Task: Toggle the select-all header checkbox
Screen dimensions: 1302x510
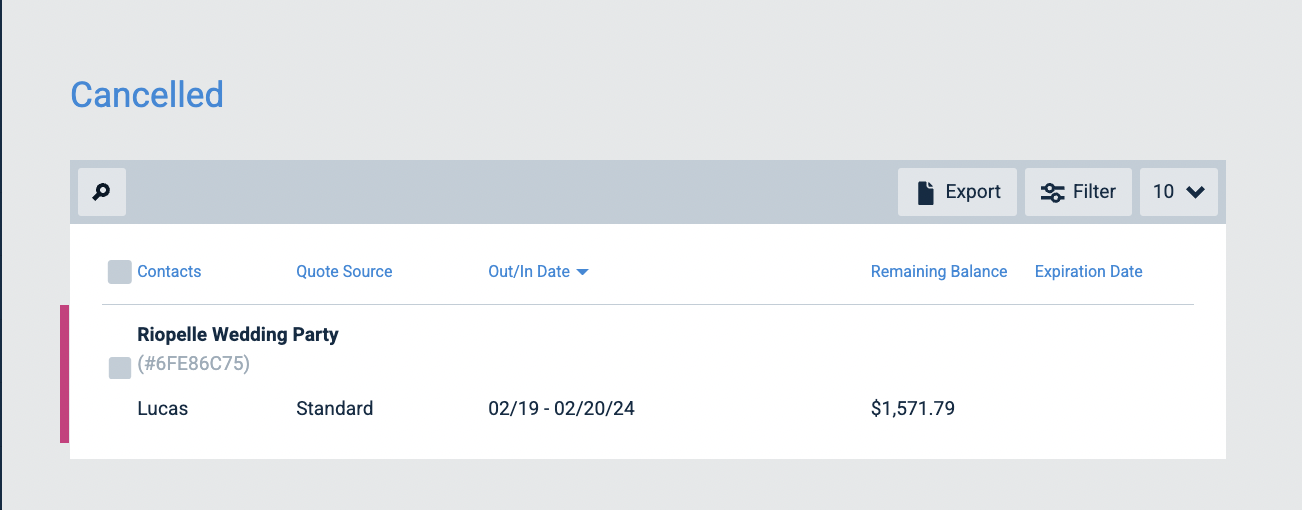Action: (x=120, y=272)
